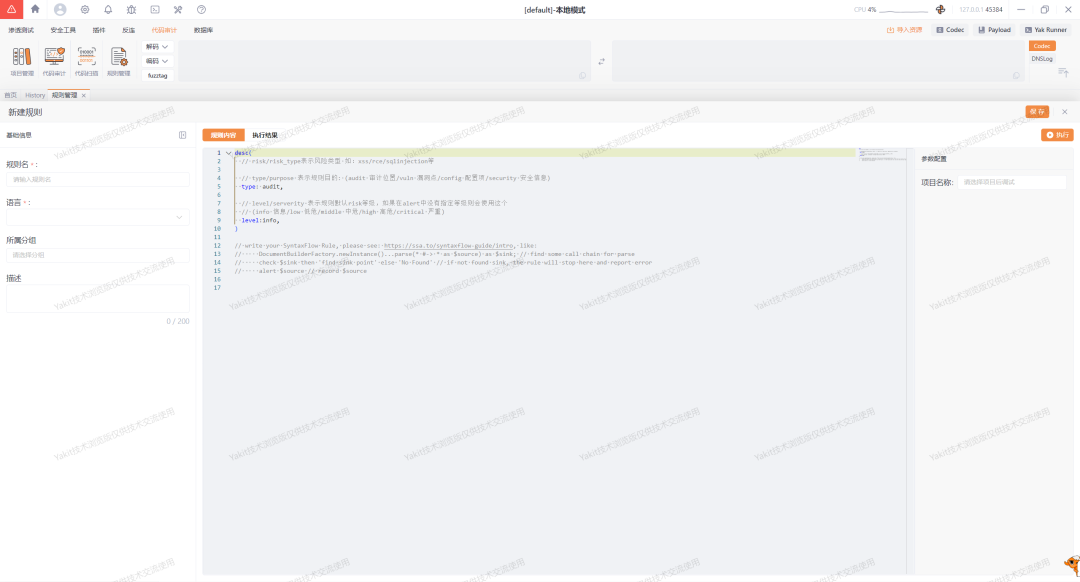Image resolution: width=1080 pixels, height=582 pixels.
Task: Fold the desc block at line 1
Action: coord(229,153)
